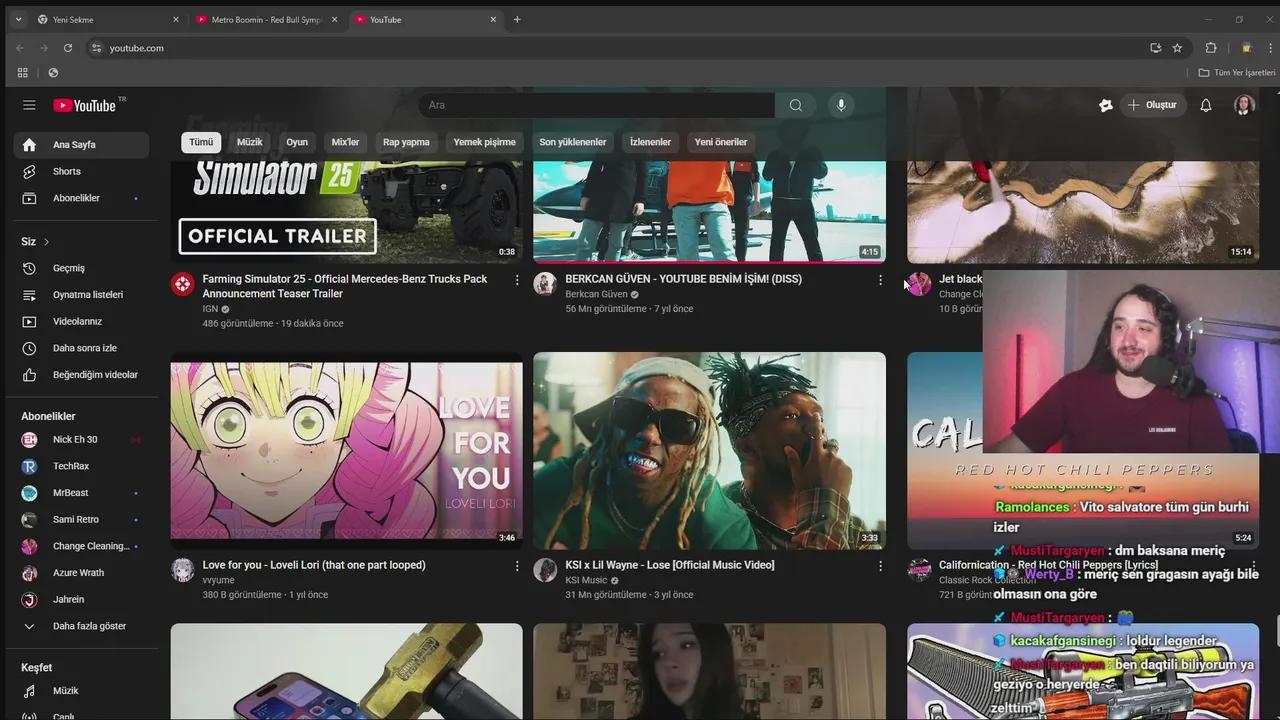Click the Oluştur create button

coord(1152,105)
